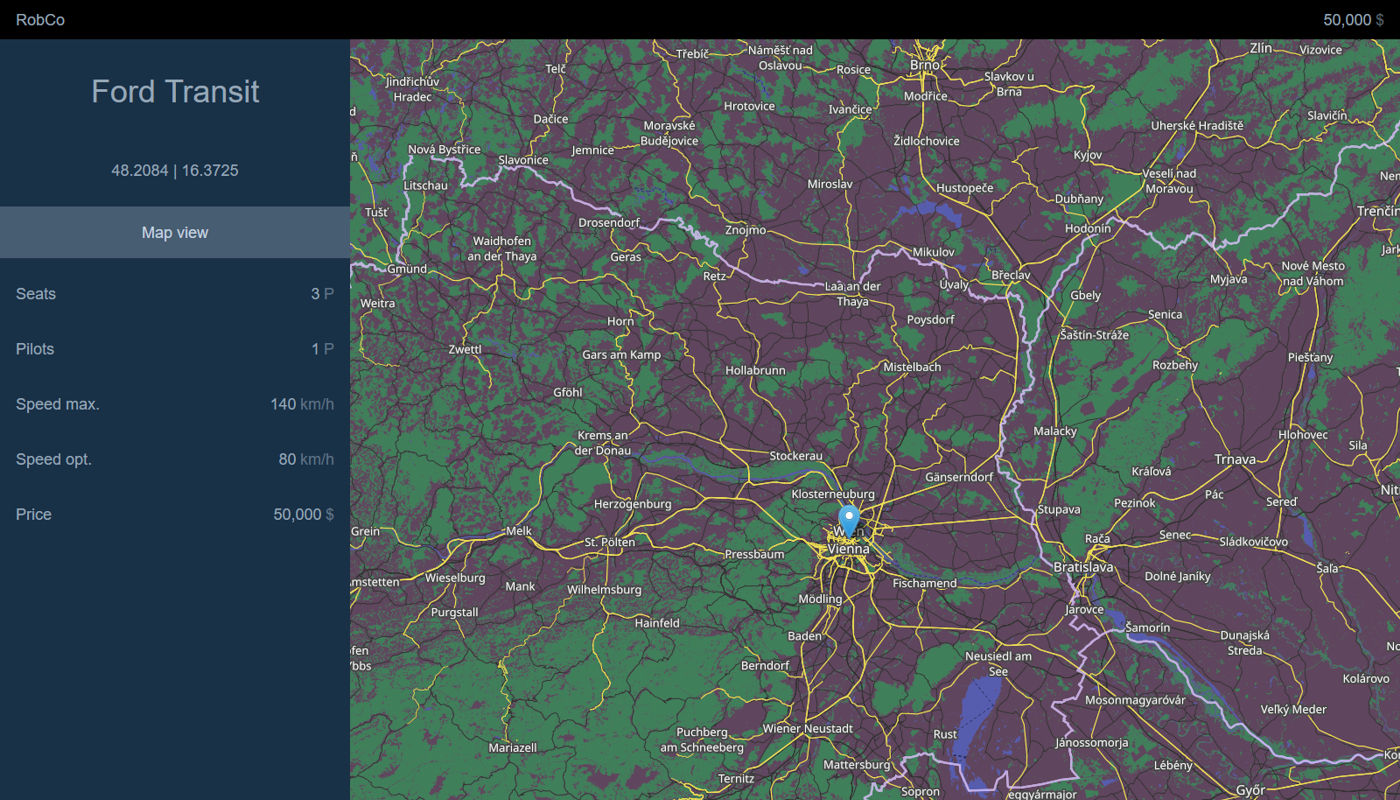
Task: Click the Neusiedl am See map label
Action: 997,664
